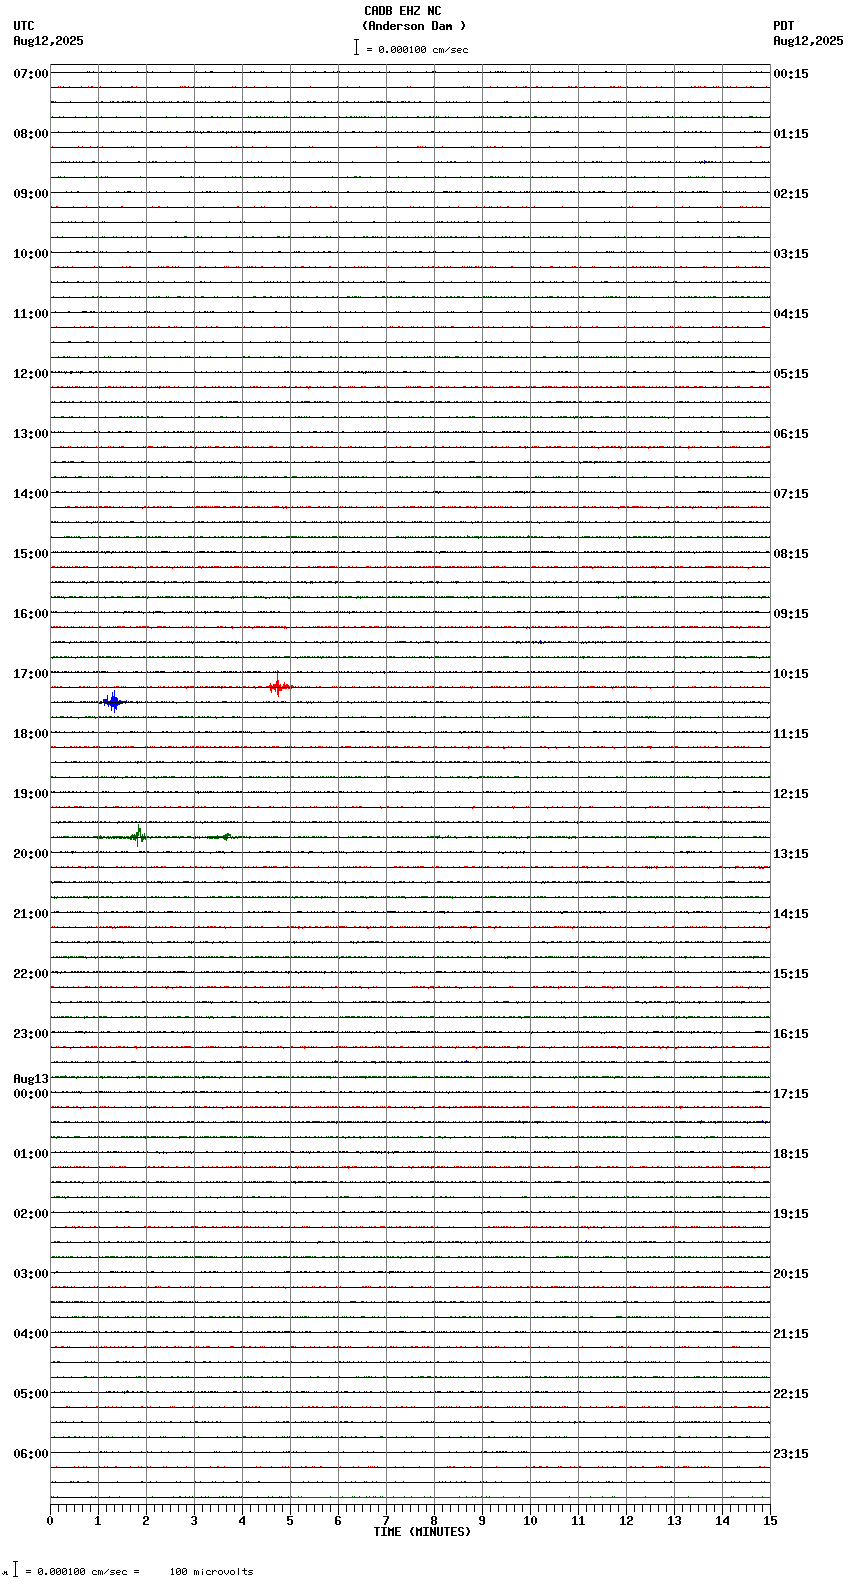
Task: Click the 'Aug12,2025' date under UTC
Action: point(48,41)
